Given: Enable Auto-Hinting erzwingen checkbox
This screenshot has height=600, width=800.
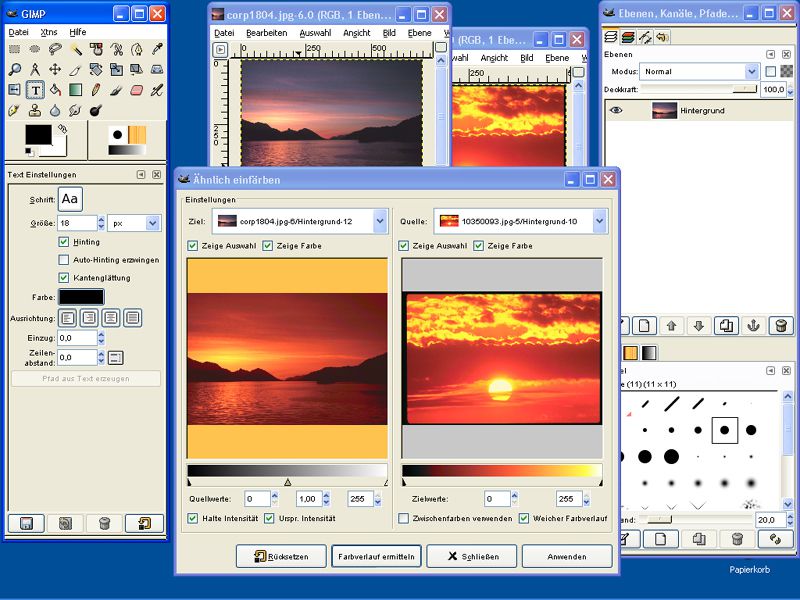Looking at the screenshot, I should [64, 260].
